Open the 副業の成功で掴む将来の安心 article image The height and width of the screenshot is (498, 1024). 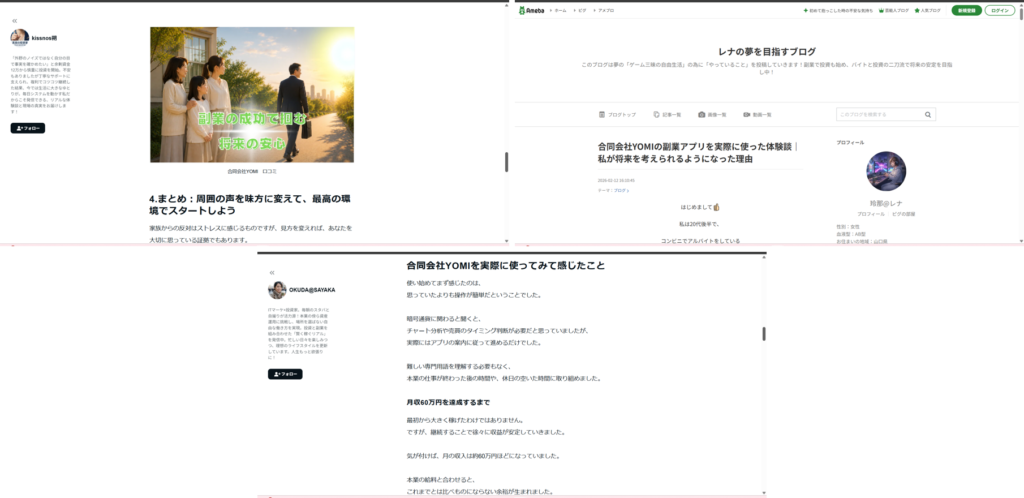point(252,95)
